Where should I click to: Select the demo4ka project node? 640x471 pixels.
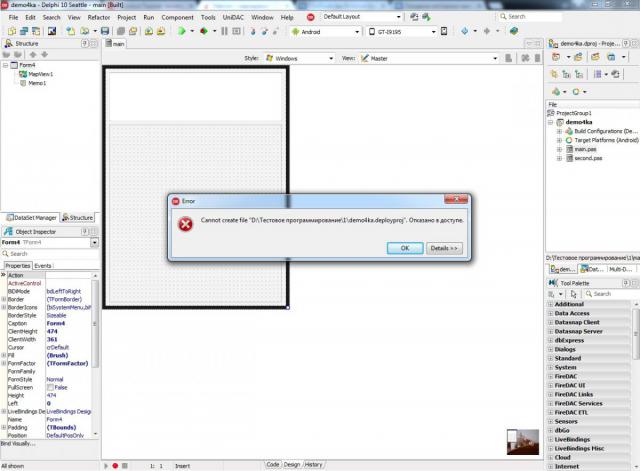pyautogui.click(x=578, y=122)
